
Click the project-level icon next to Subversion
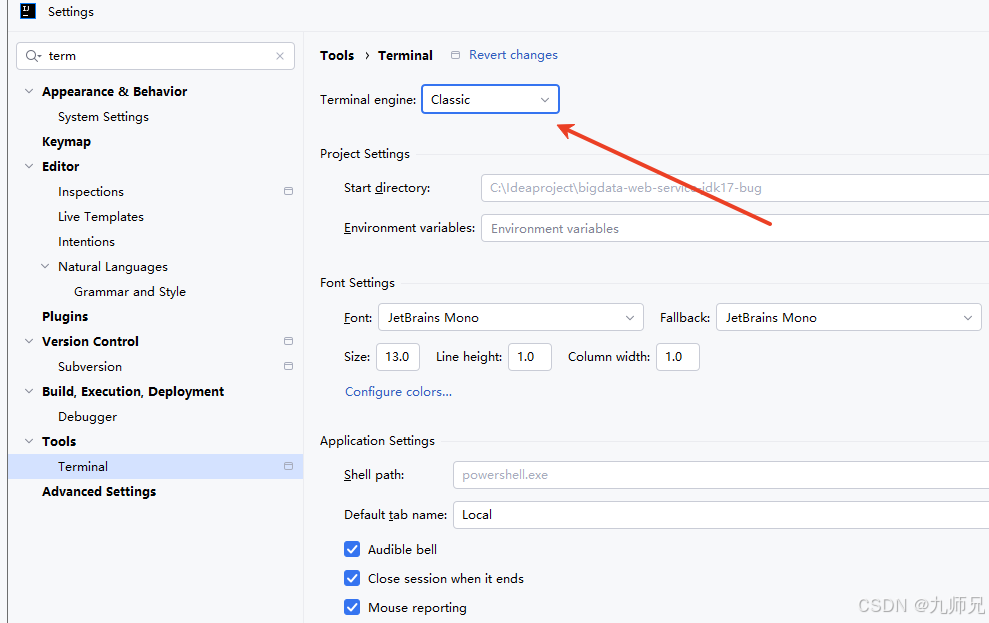coord(288,366)
